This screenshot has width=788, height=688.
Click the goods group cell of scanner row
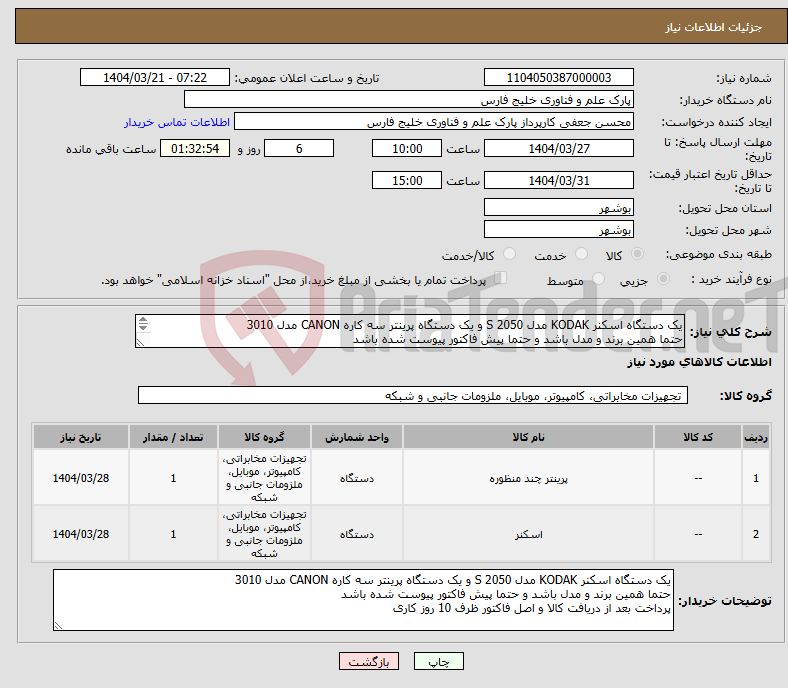pyautogui.click(x=264, y=534)
